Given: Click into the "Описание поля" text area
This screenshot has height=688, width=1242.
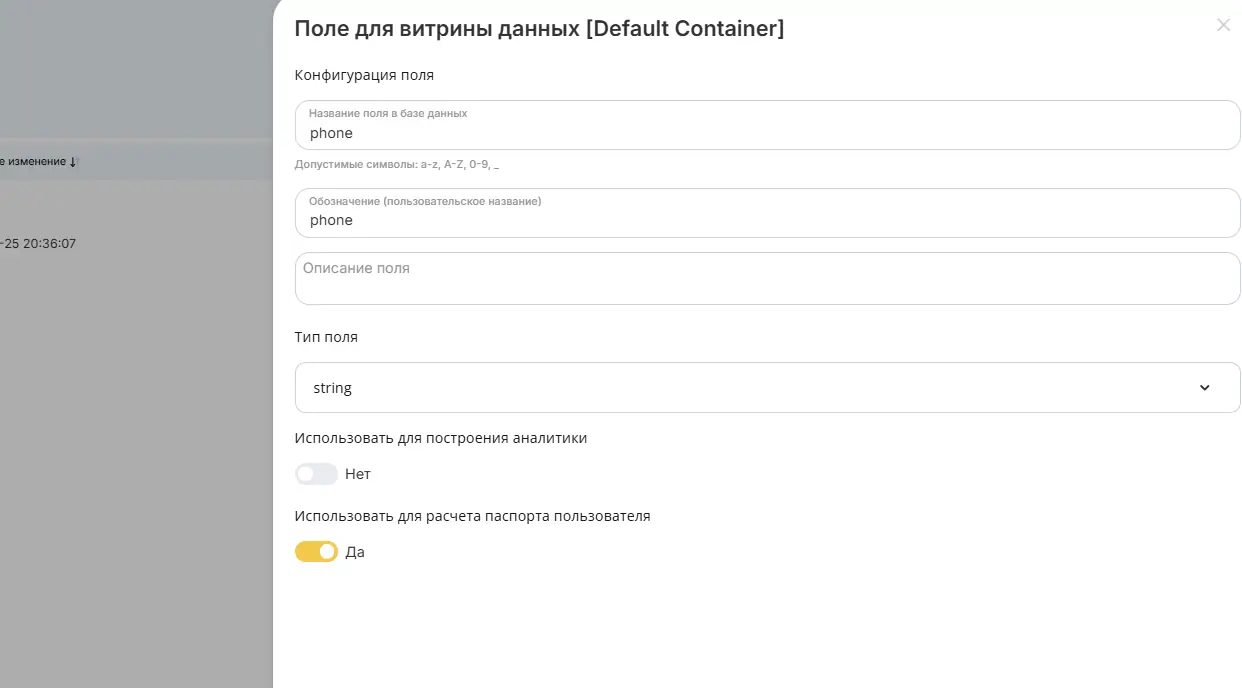Looking at the screenshot, I should [x=767, y=278].
